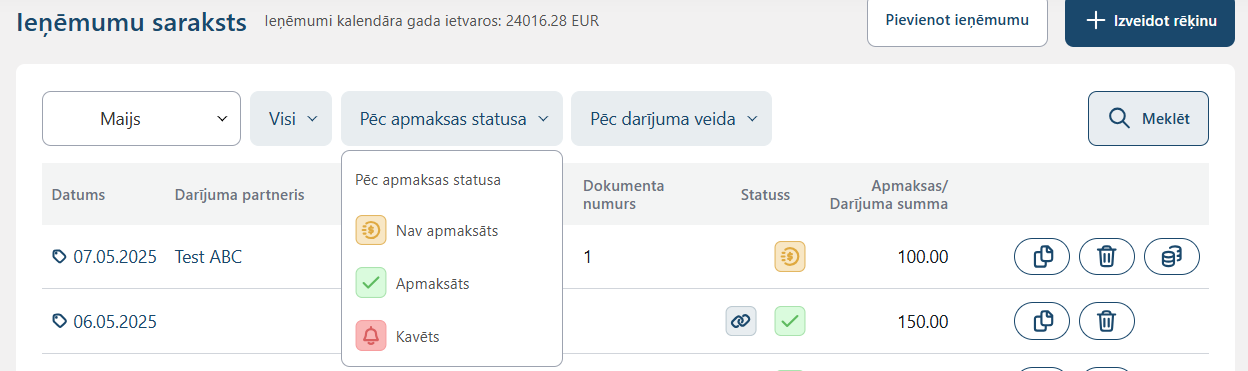Open the Pēc darījuma veida filter
Viewport: 1248px width, 371px height.
(x=671, y=118)
